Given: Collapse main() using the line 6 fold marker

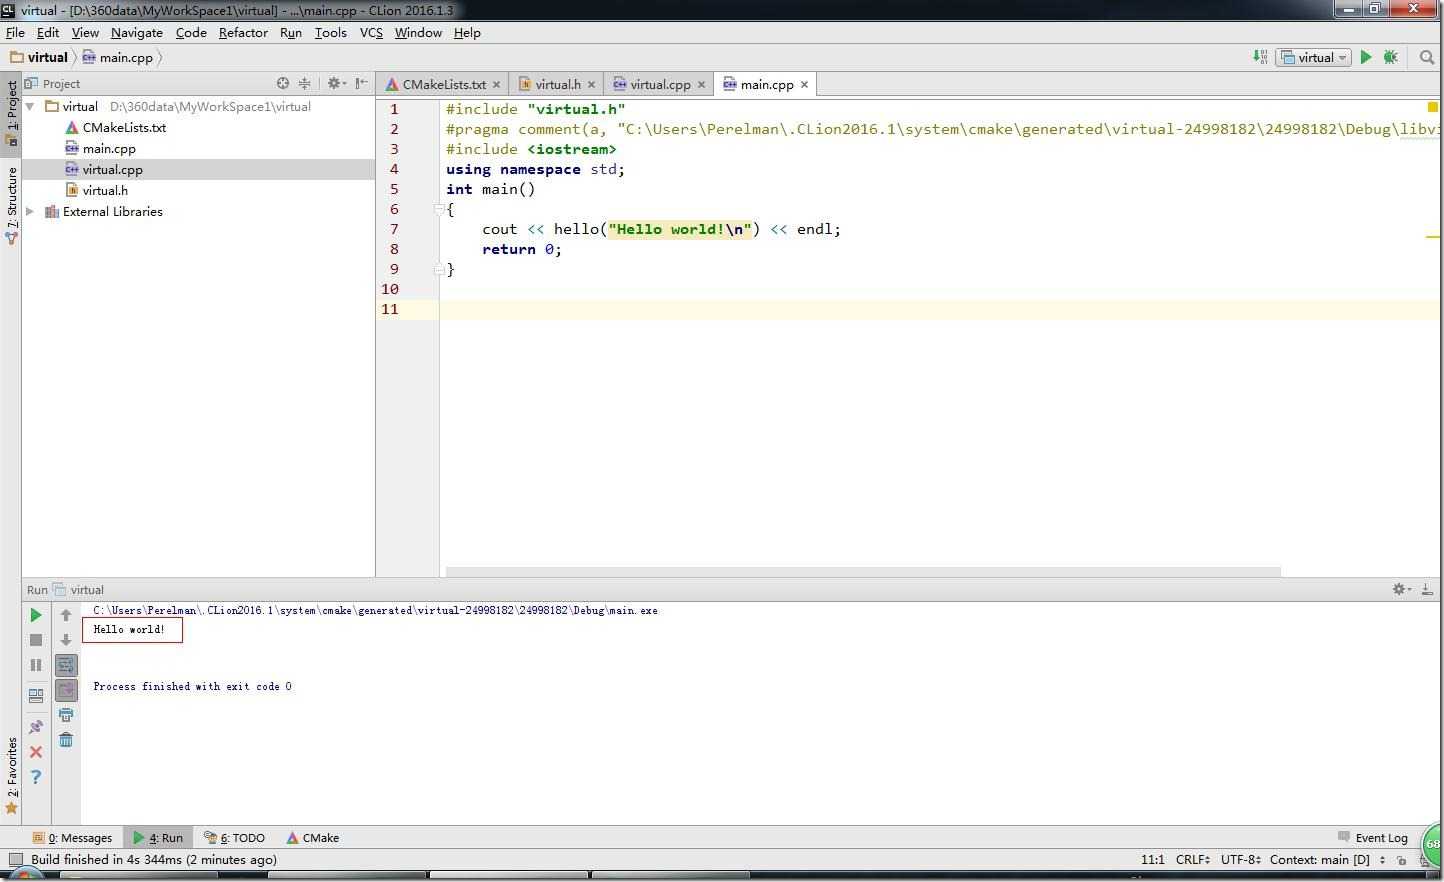Looking at the screenshot, I should pos(438,209).
